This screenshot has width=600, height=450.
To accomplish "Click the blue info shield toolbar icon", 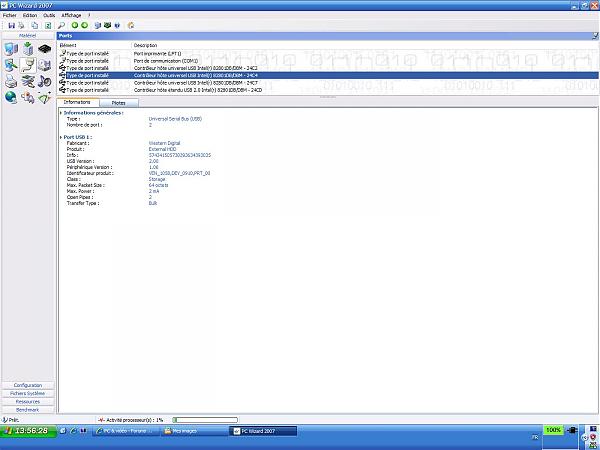I will click(117, 25).
